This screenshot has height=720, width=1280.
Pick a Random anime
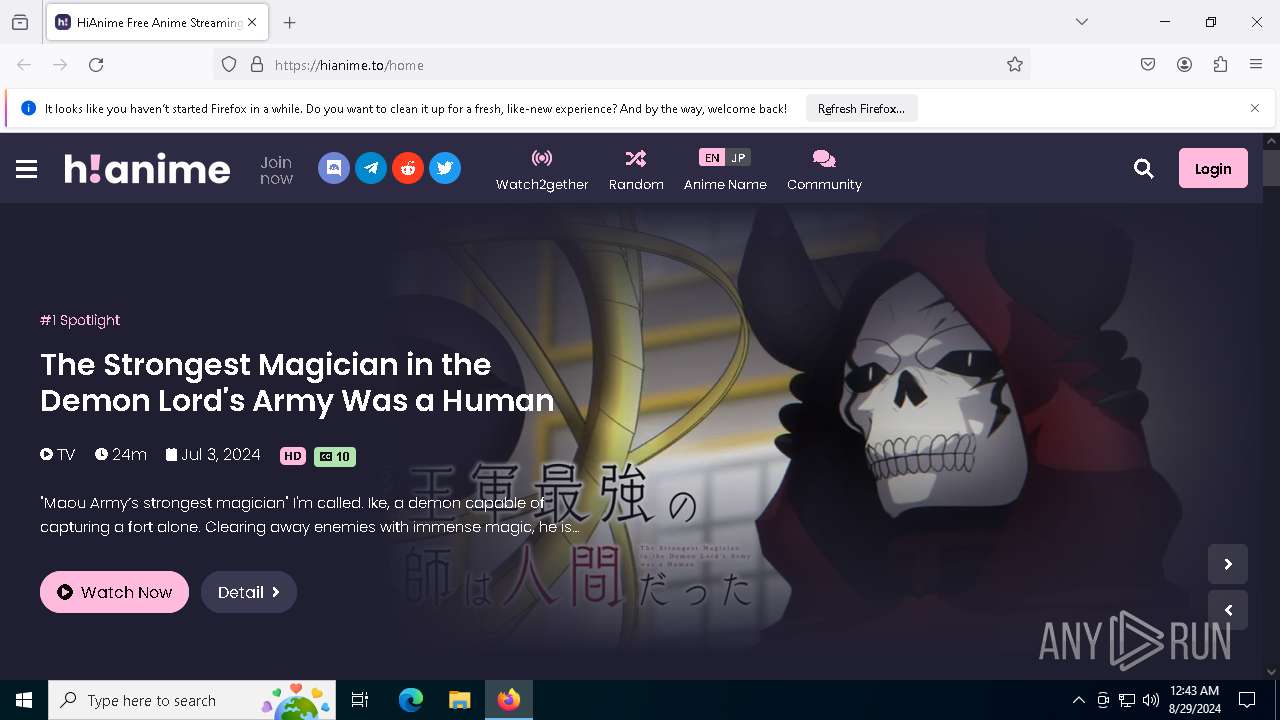pyautogui.click(x=636, y=170)
